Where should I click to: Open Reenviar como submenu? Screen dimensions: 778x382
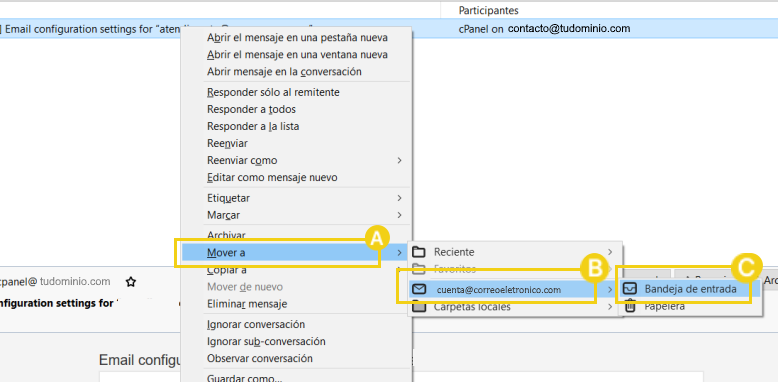click(297, 160)
